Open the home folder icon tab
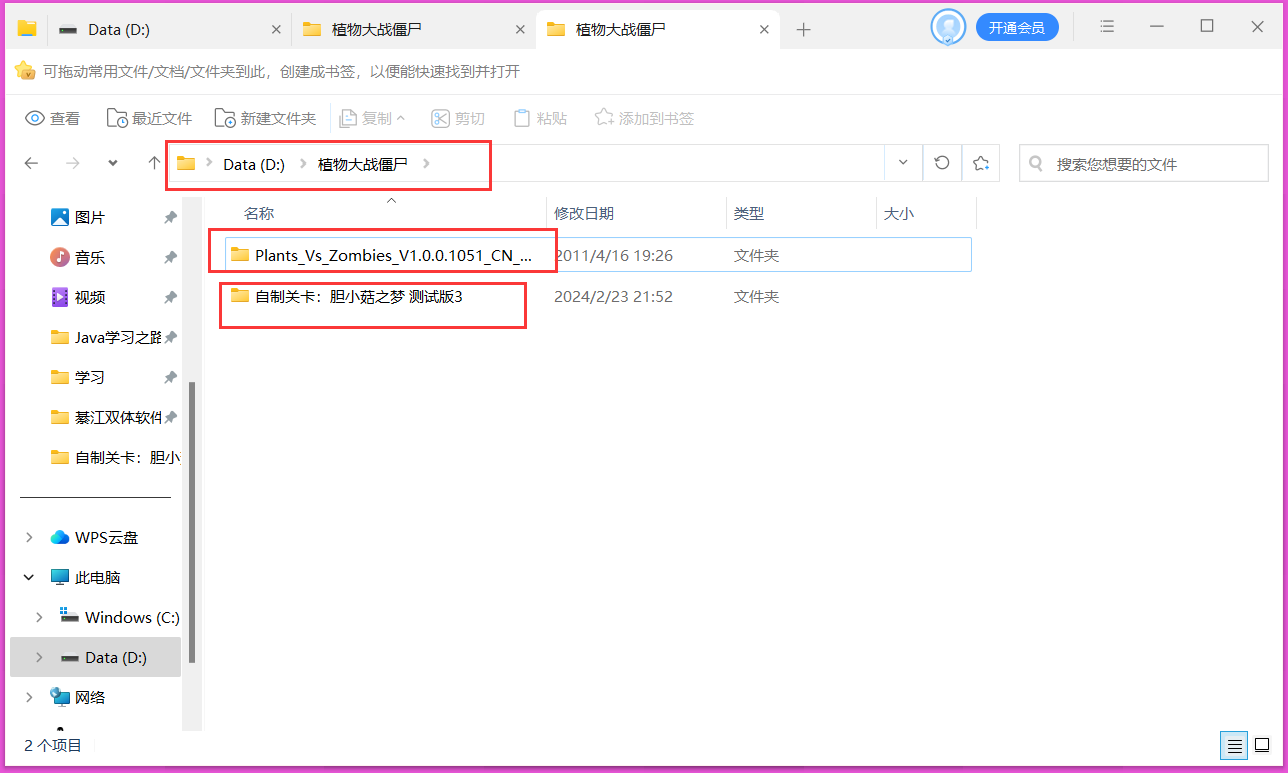This screenshot has height=773, width=1288. click(x=26, y=29)
